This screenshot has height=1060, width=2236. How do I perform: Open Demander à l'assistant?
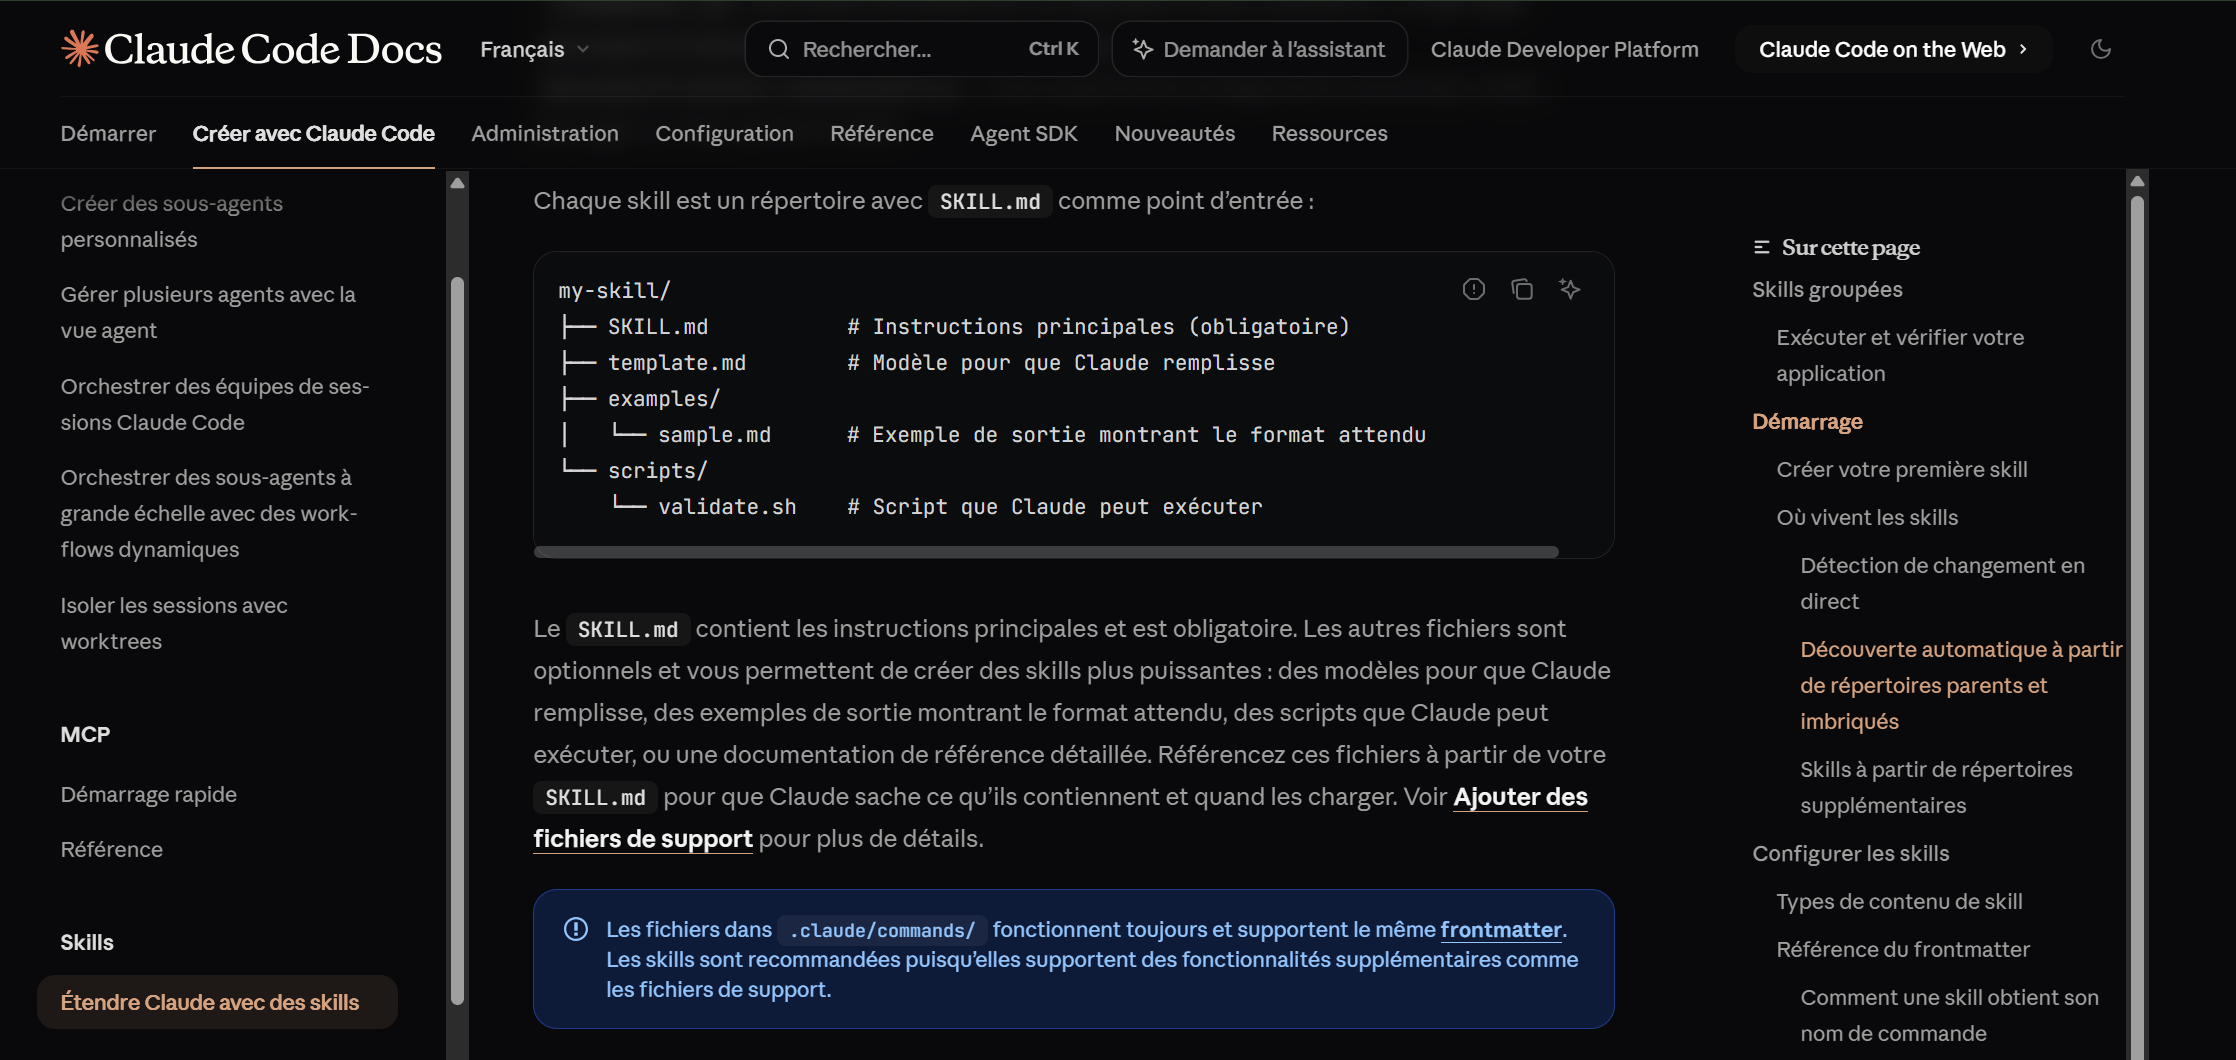tap(1260, 49)
